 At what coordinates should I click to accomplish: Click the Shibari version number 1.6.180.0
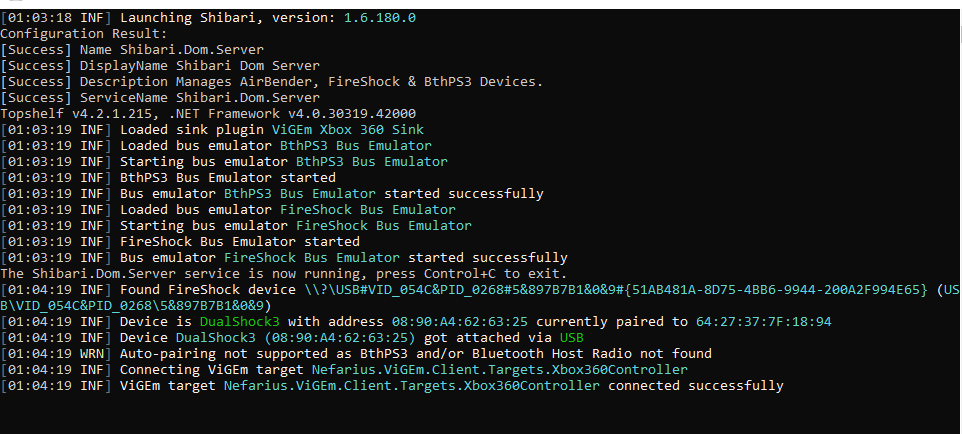pos(383,18)
